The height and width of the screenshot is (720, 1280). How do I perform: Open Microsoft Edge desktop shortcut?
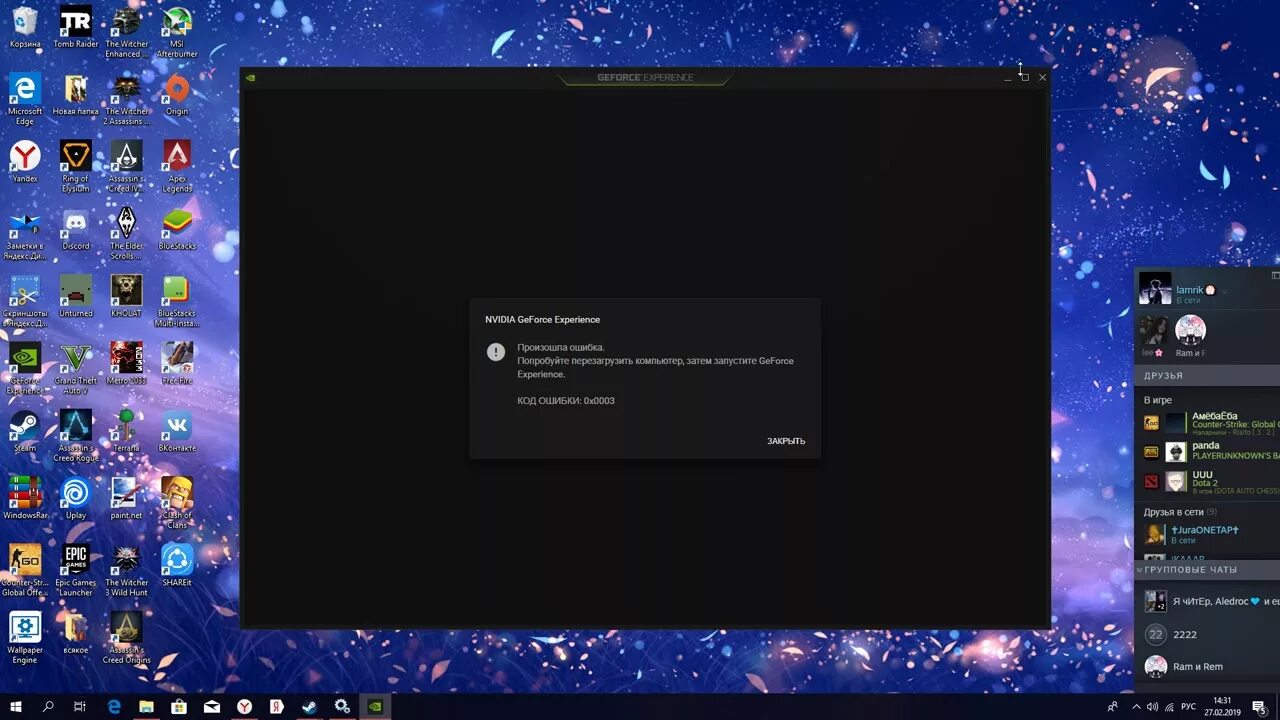pos(25,99)
